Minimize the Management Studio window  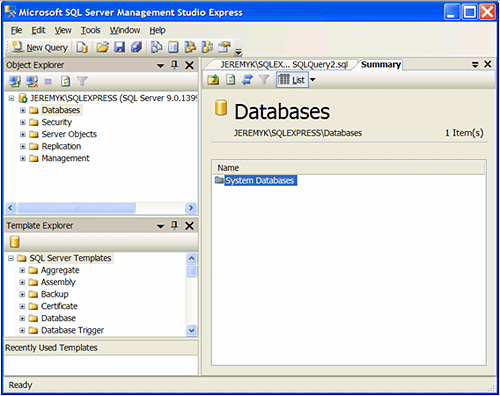[x=452, y=12]
